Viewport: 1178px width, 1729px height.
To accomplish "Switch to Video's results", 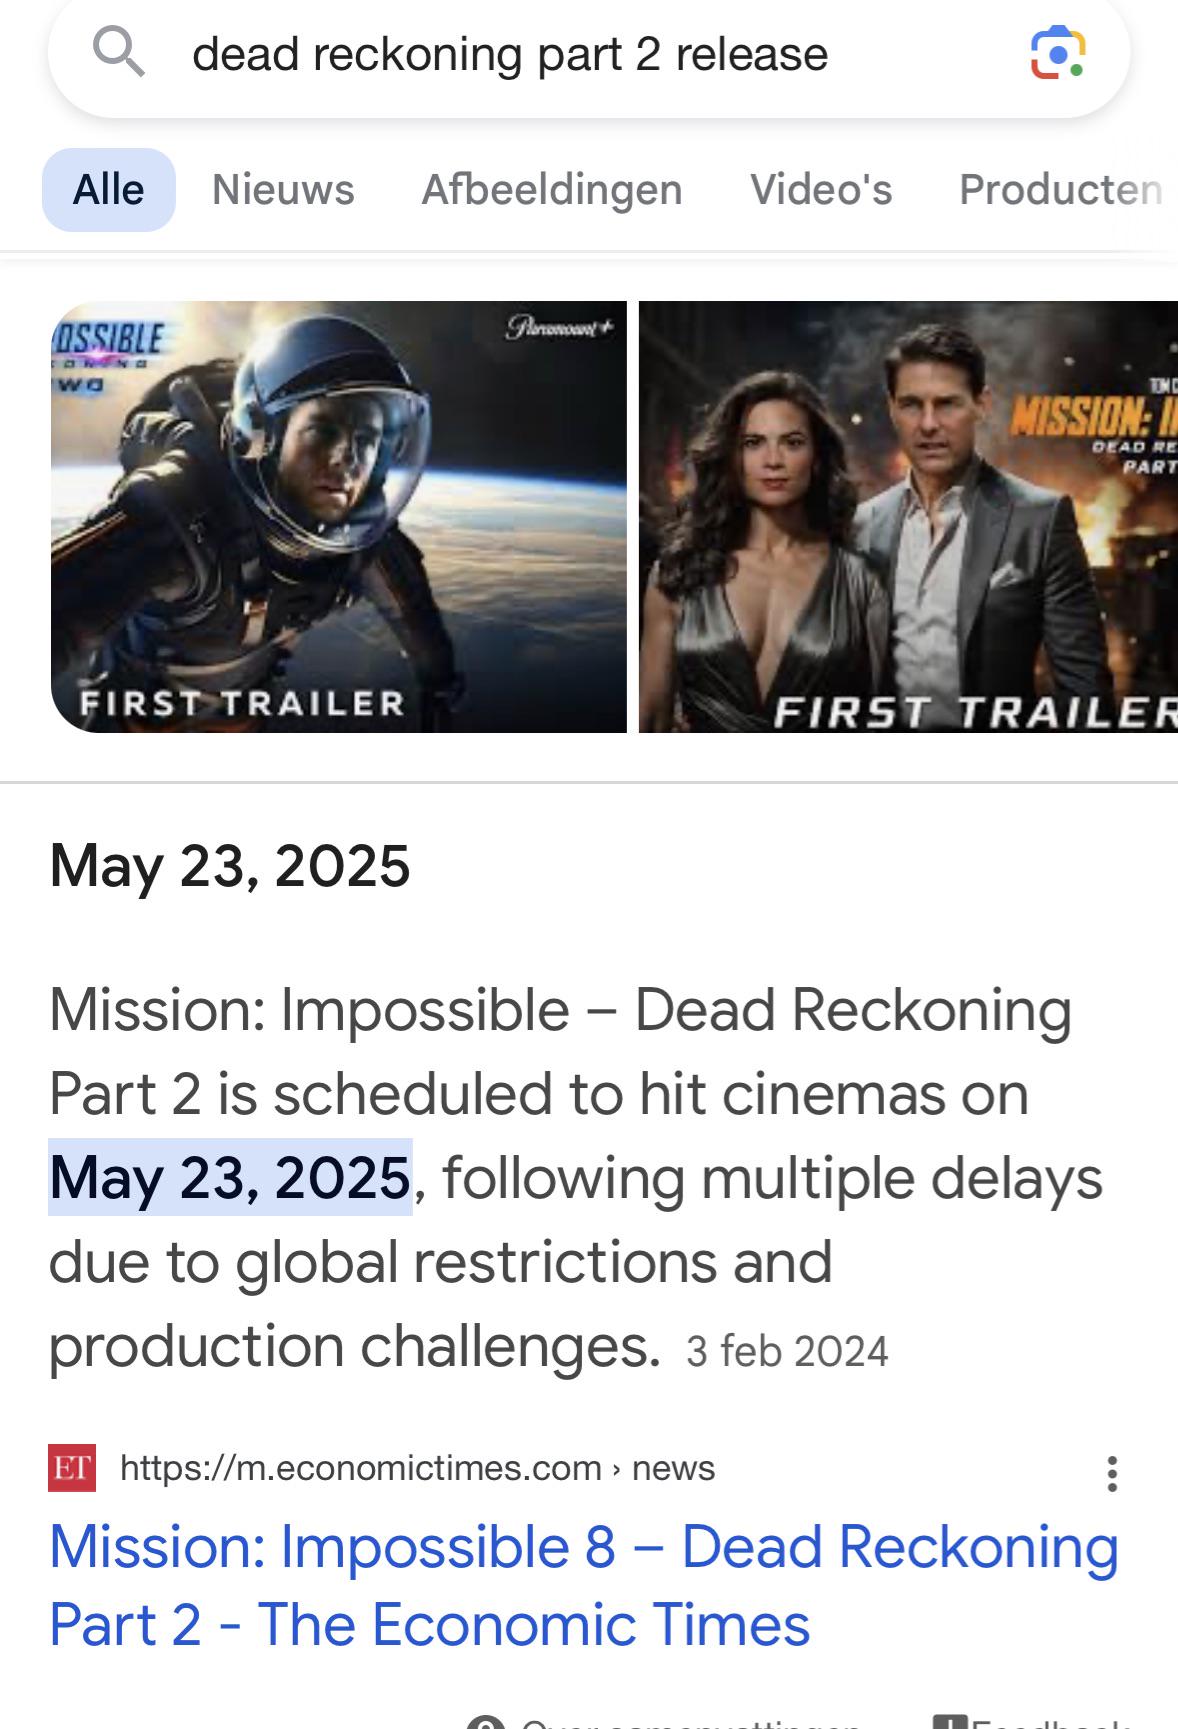I will pyautogui.click(x=821, y=188).
